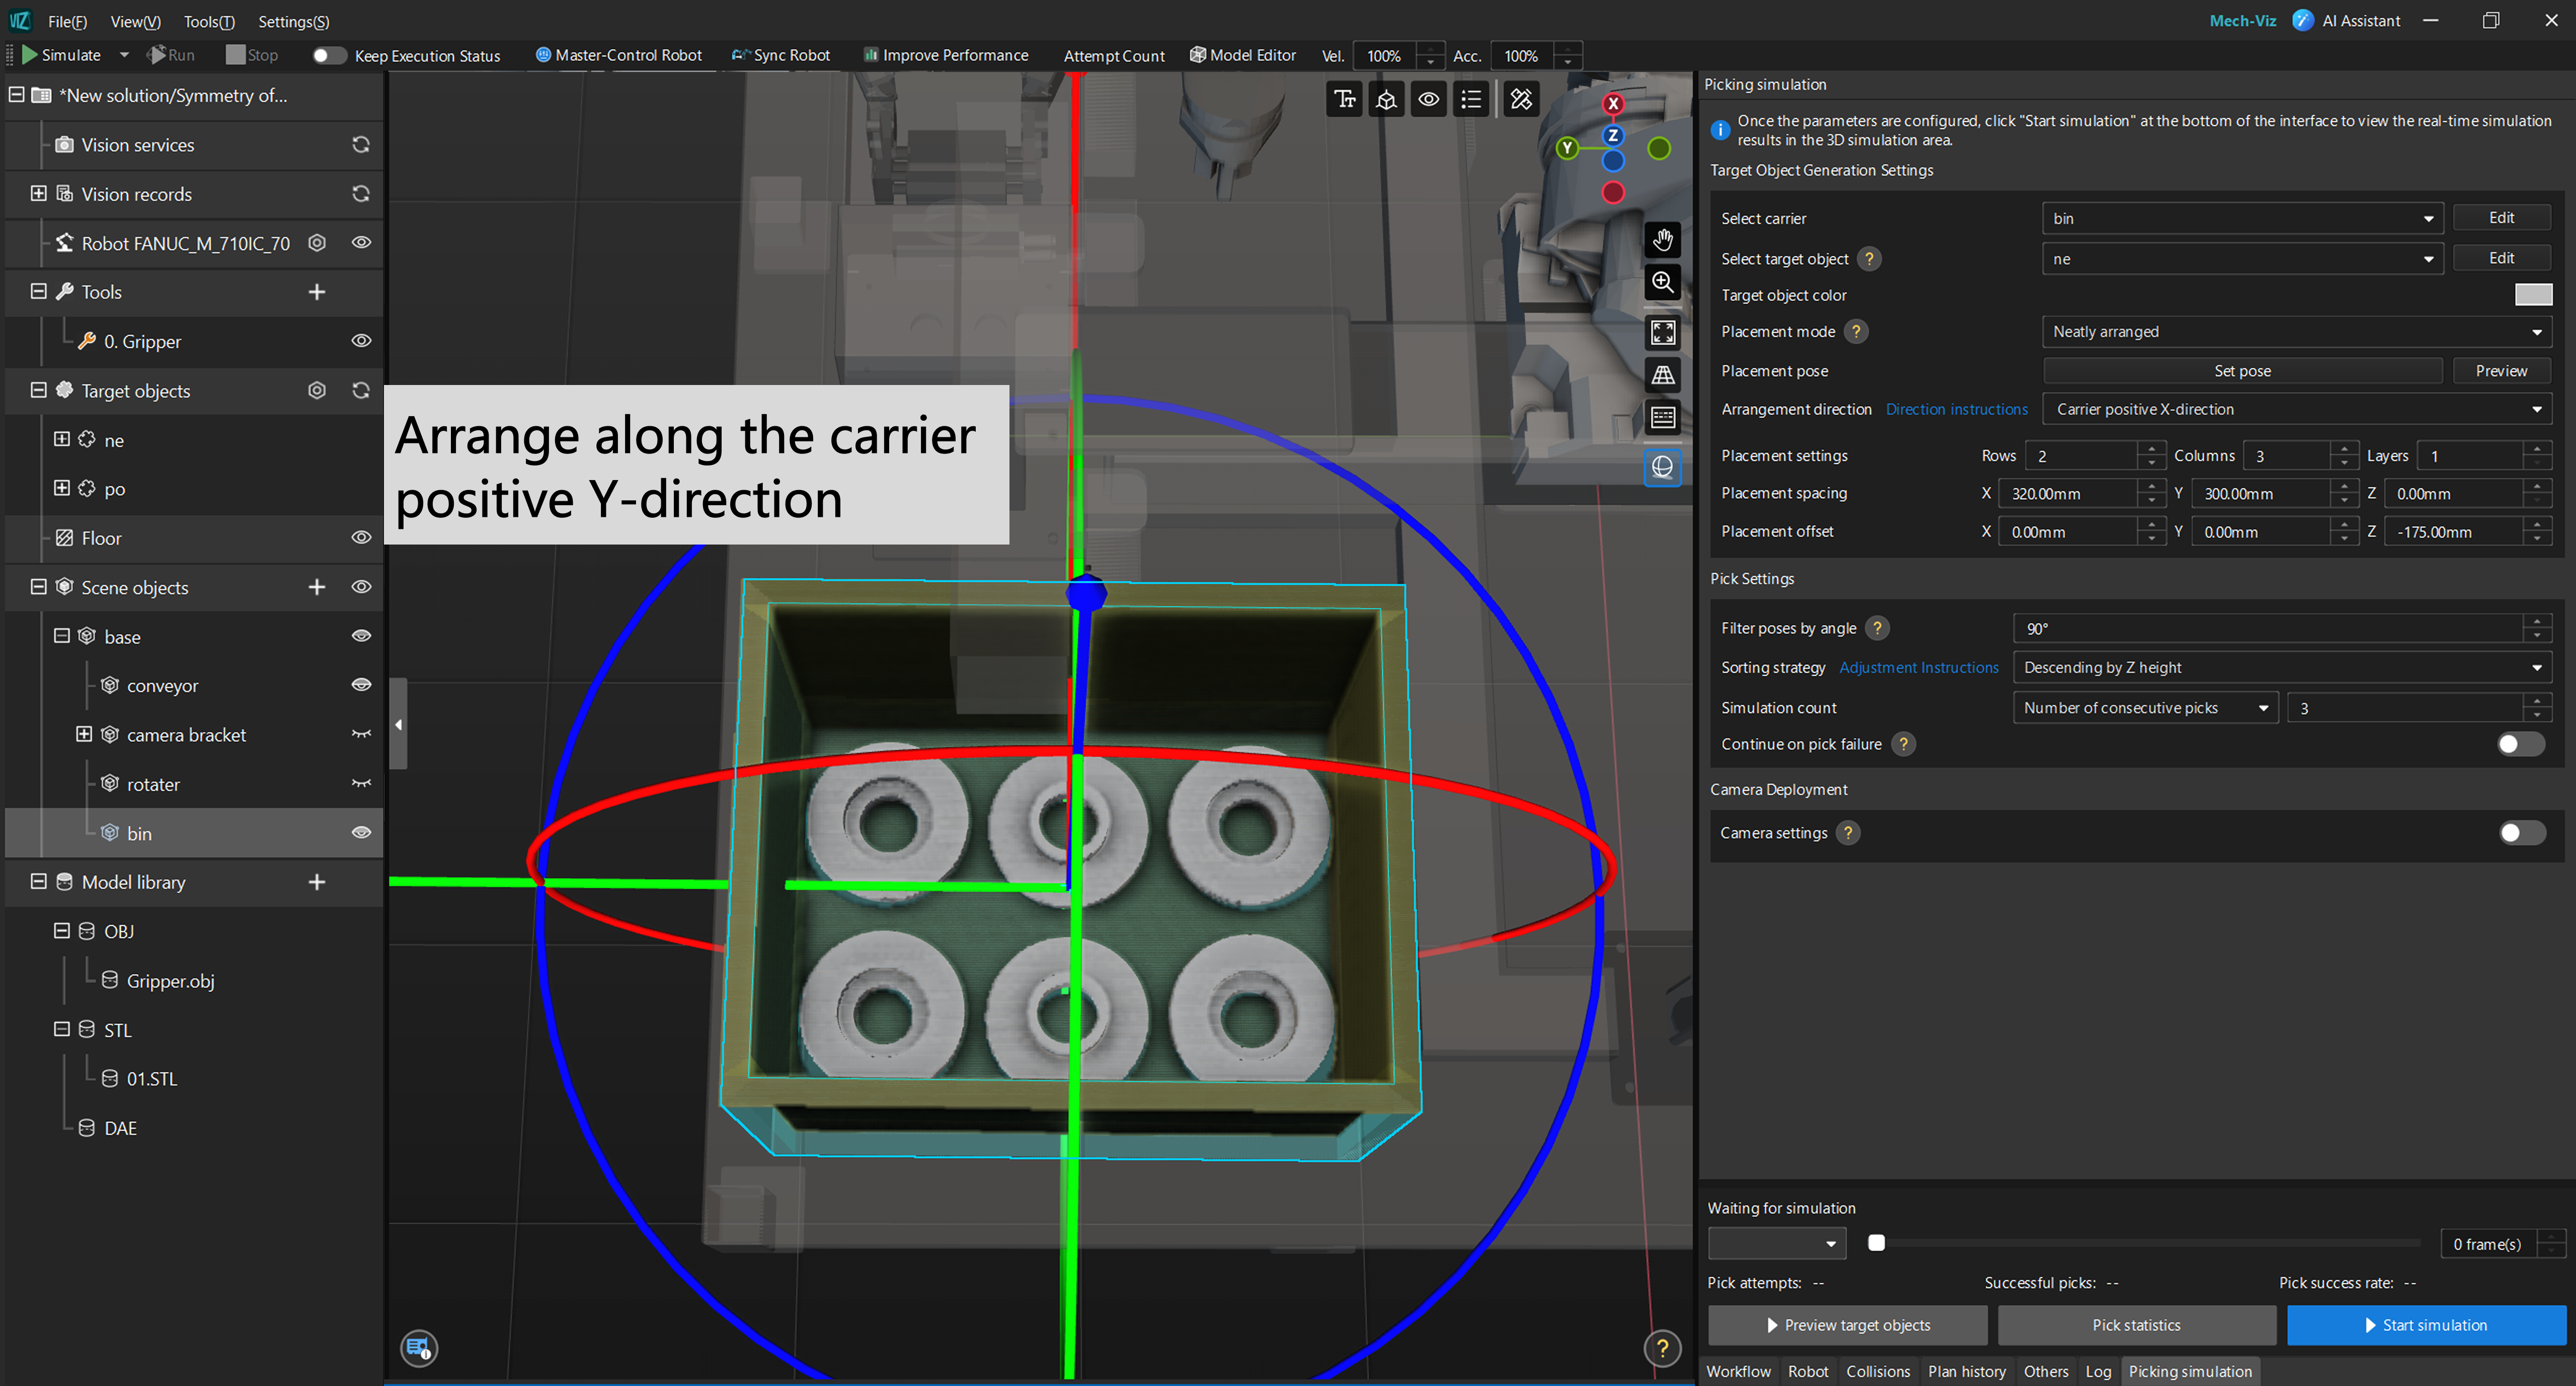Open the Select target object dropdown
Image resolution: width=2576 pixels, height=1386 pixels.
tap(2242, 259)
